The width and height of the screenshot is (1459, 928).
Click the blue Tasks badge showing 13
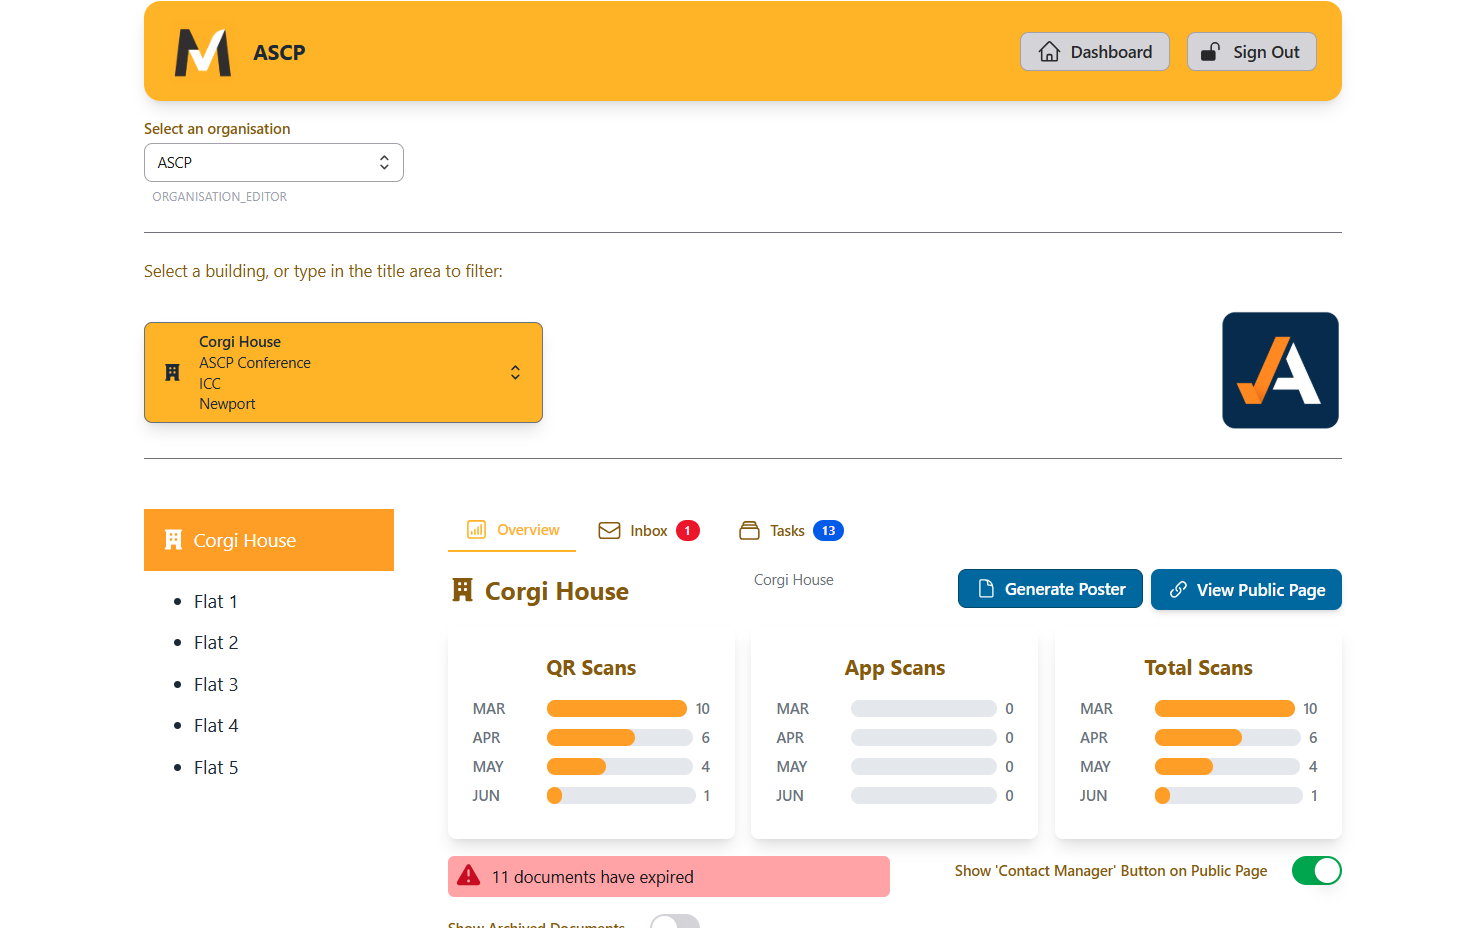click(828, 530)
